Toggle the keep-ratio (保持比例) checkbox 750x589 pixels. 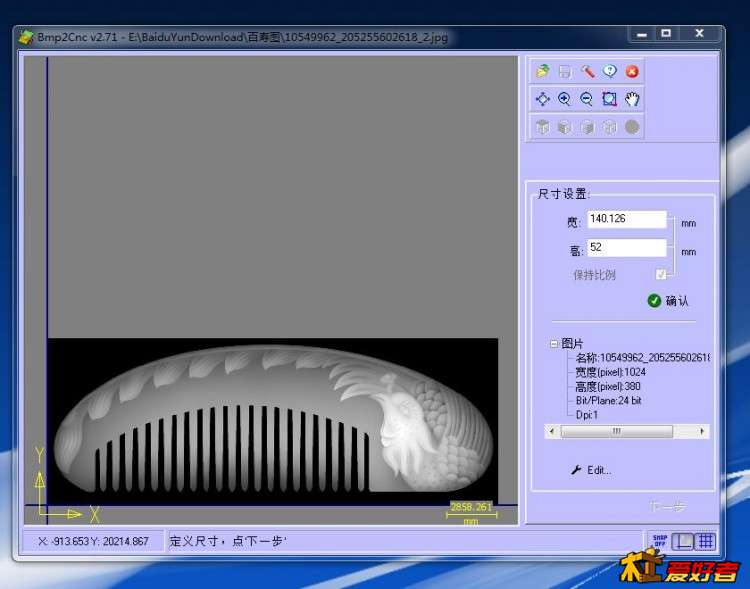[661, 274]
